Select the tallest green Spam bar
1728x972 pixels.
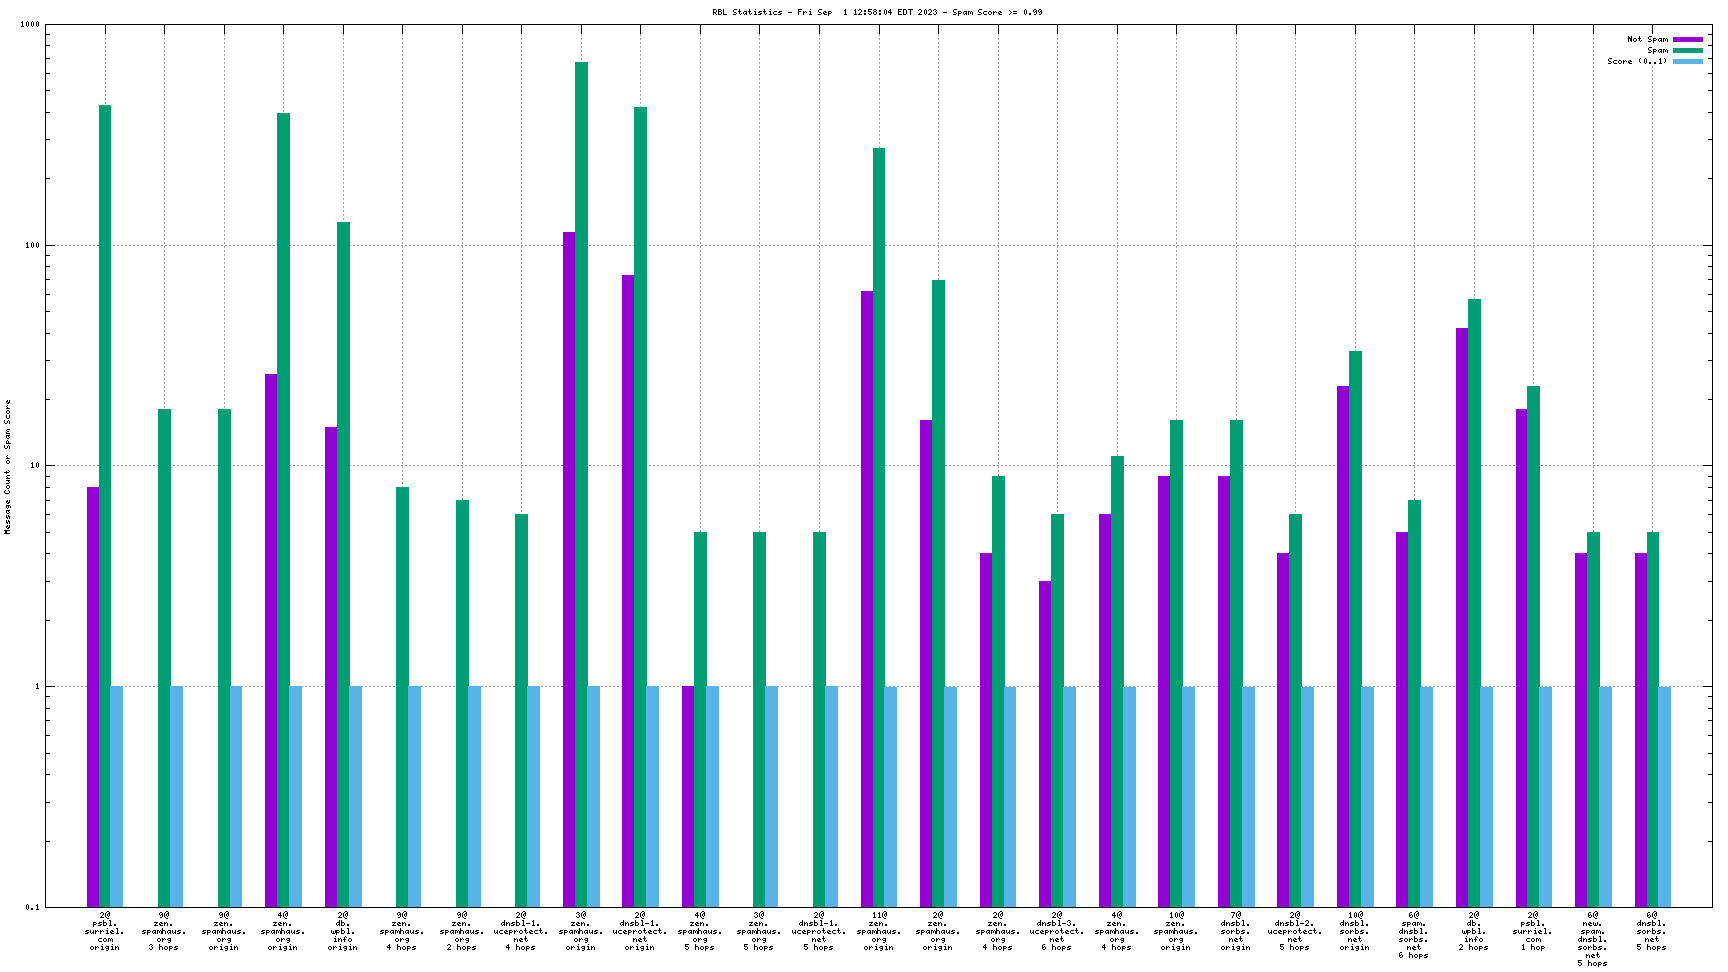[581, 480]
